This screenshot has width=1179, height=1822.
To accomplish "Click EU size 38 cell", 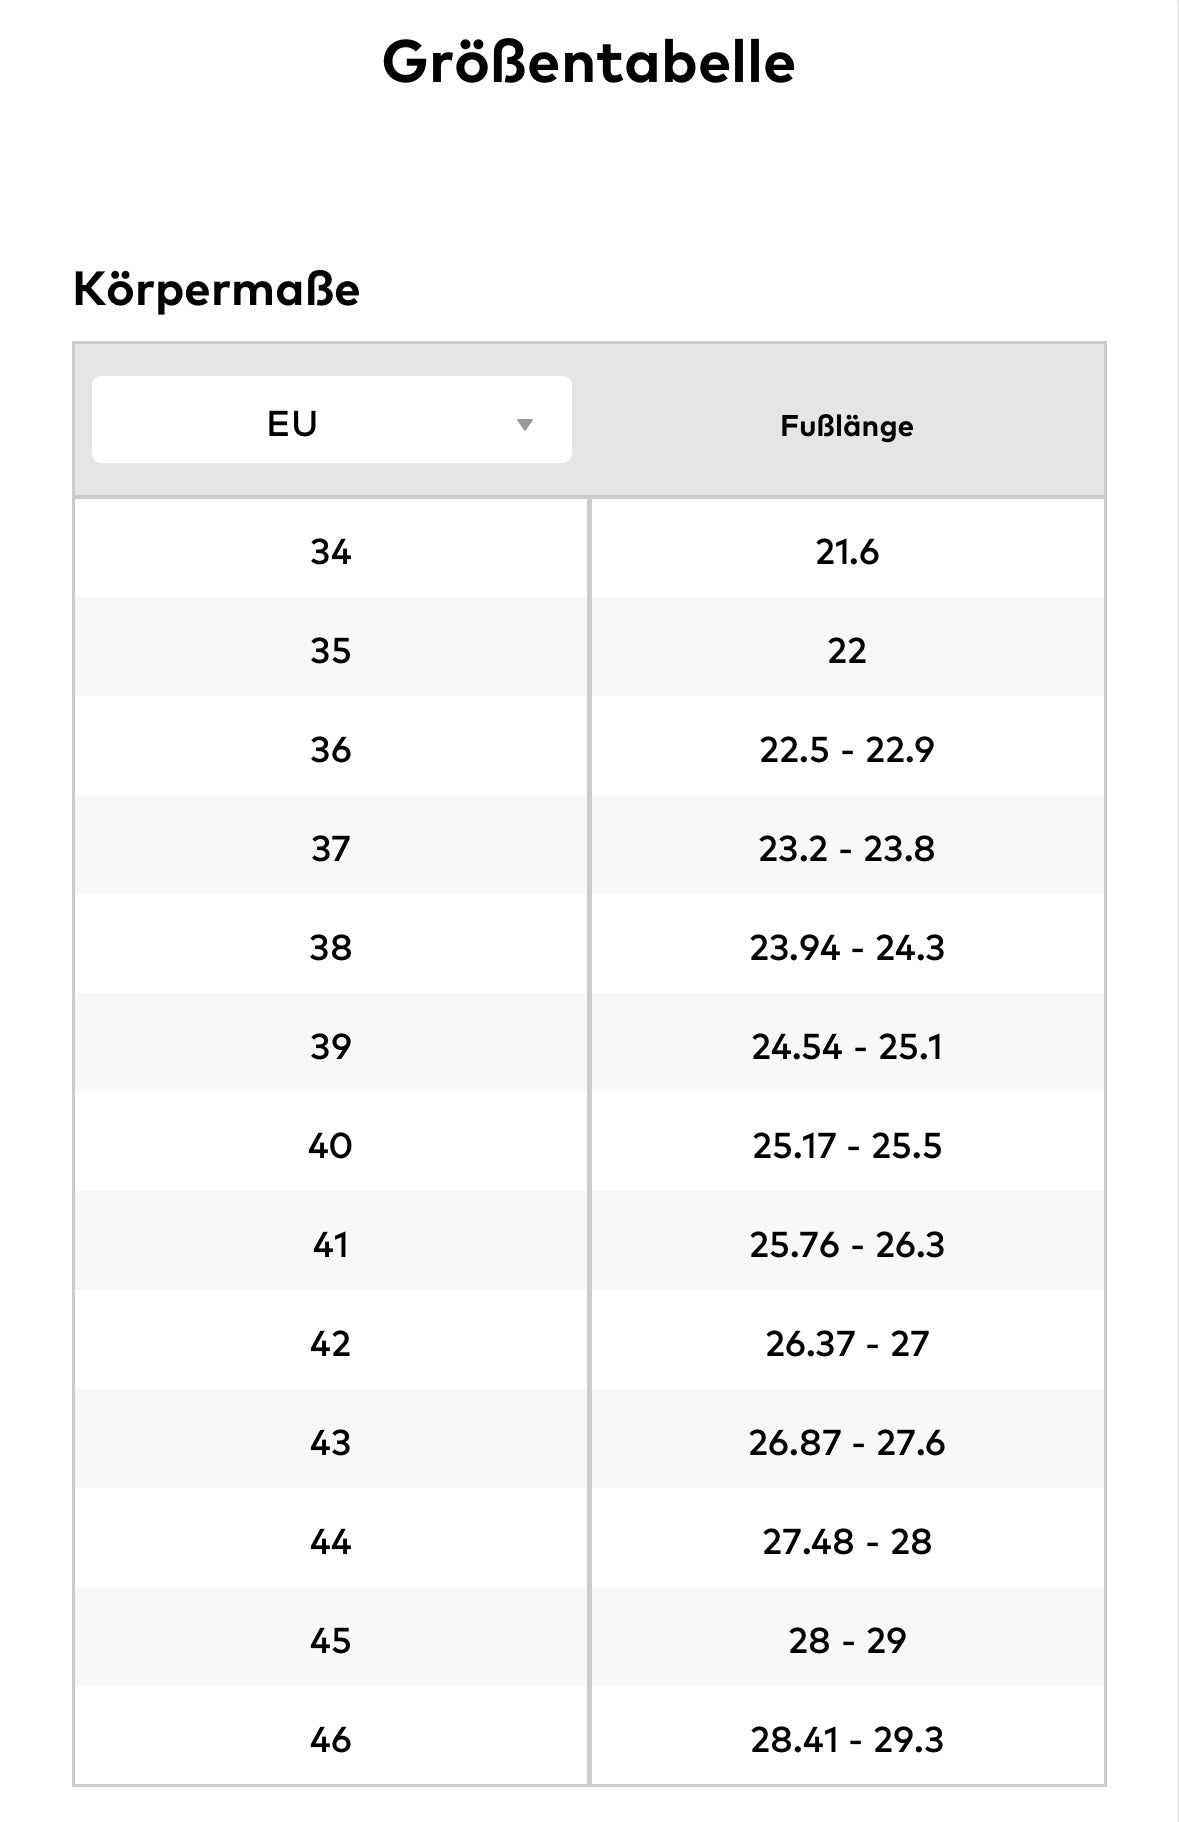I will point(330,947).
